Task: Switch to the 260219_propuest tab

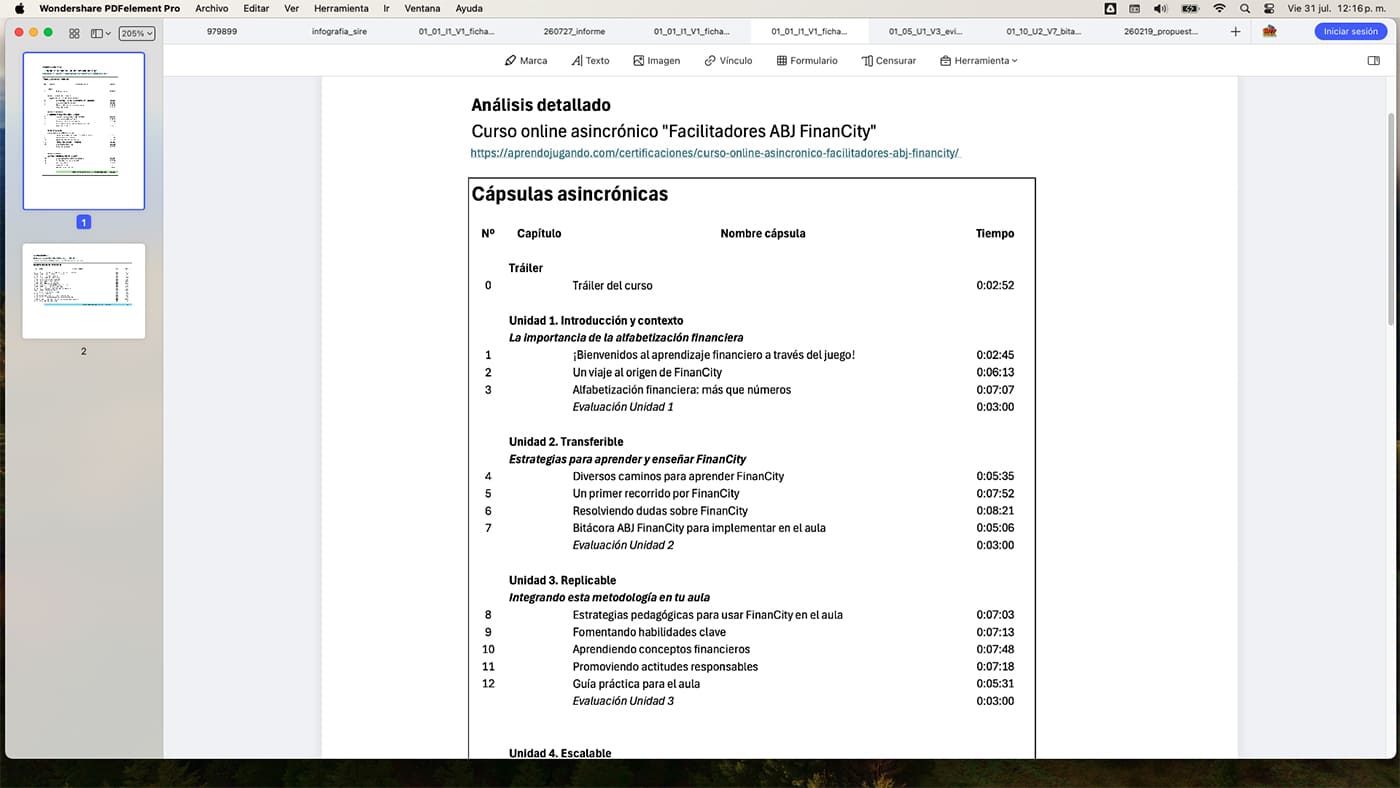Action: pyautogui.click(x=1160, y=32)
